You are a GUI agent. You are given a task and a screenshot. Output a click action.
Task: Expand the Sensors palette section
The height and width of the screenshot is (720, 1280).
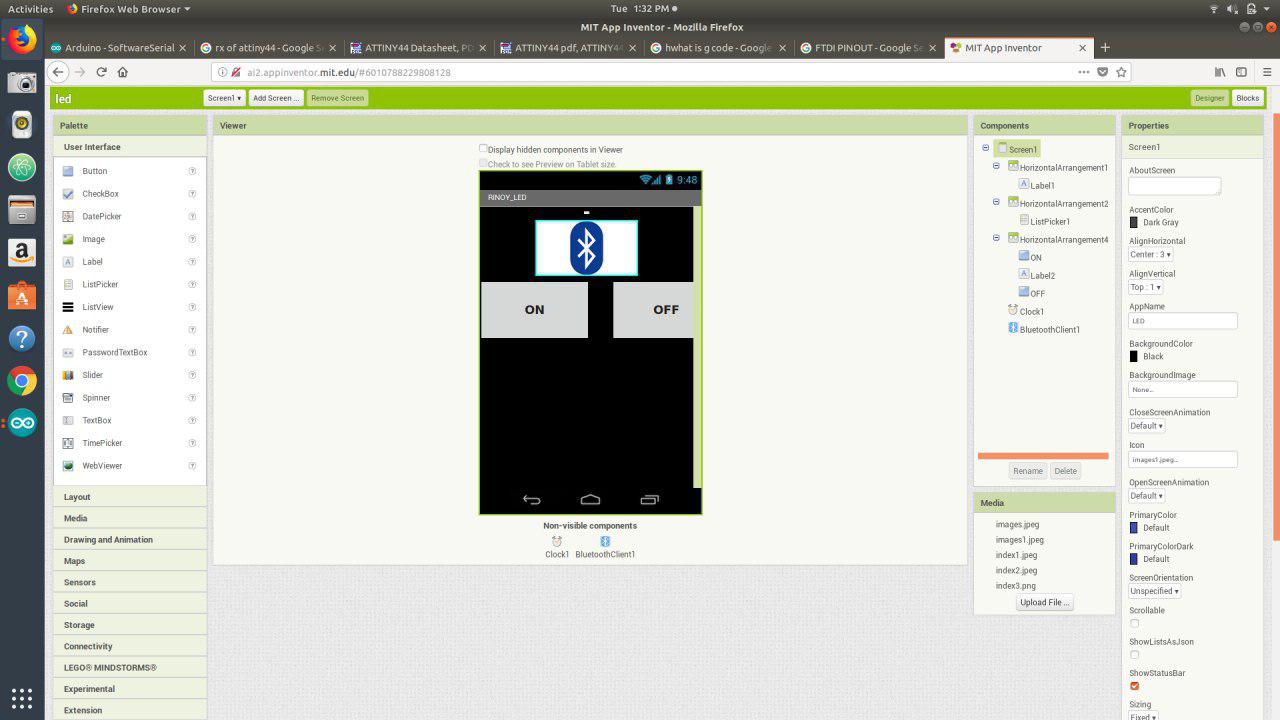pos(130,582)
